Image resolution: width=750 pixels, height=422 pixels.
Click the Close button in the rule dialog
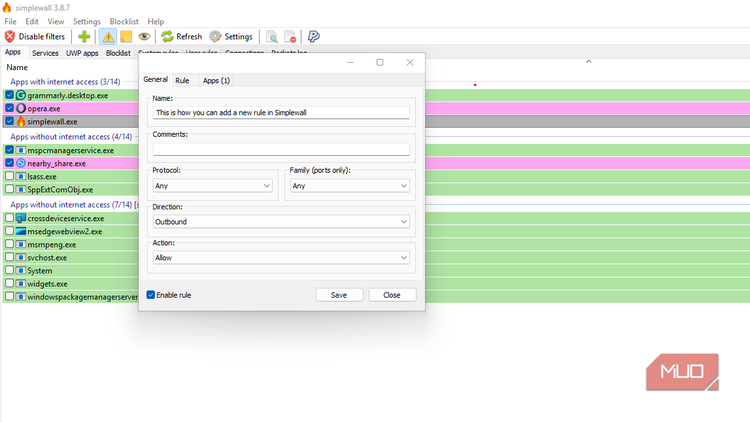coord(392,295)
